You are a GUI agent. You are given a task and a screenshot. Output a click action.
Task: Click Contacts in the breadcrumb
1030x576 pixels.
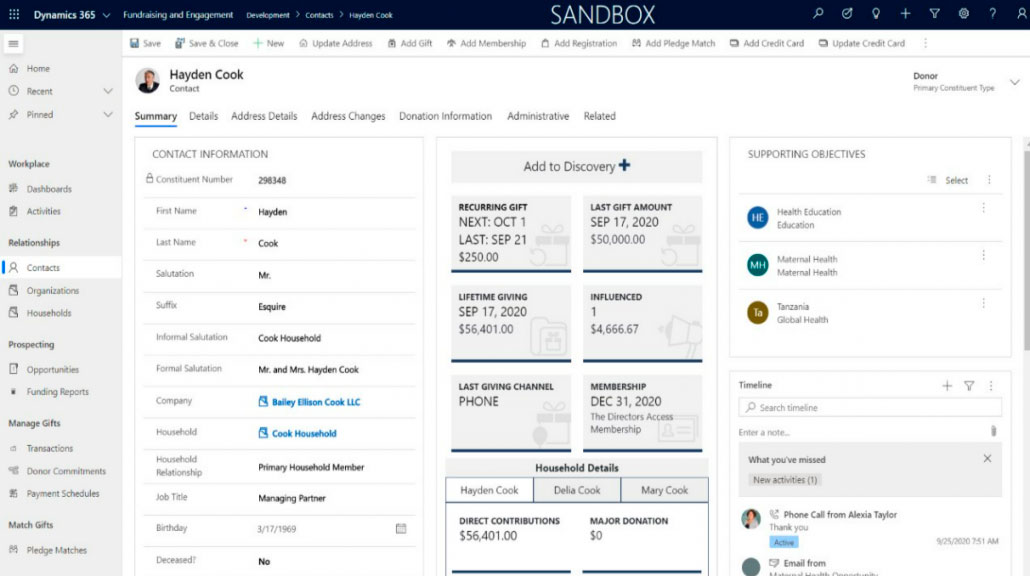tap(319, 15)
